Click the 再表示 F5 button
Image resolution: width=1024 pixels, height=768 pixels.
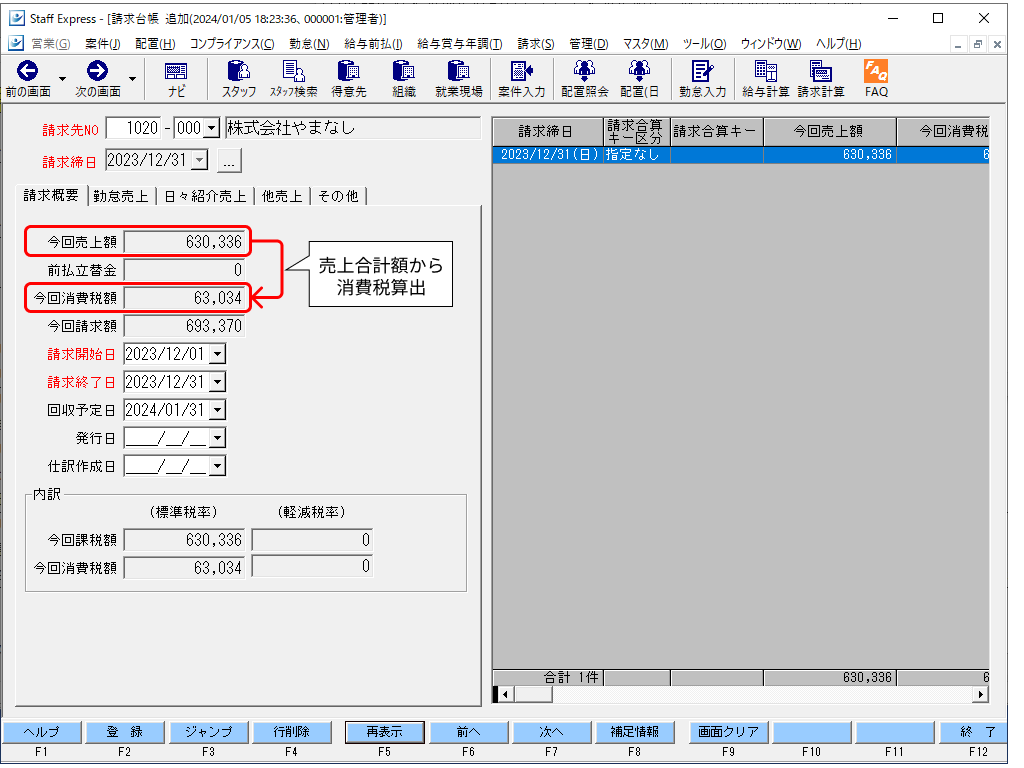tap(385, 732)
